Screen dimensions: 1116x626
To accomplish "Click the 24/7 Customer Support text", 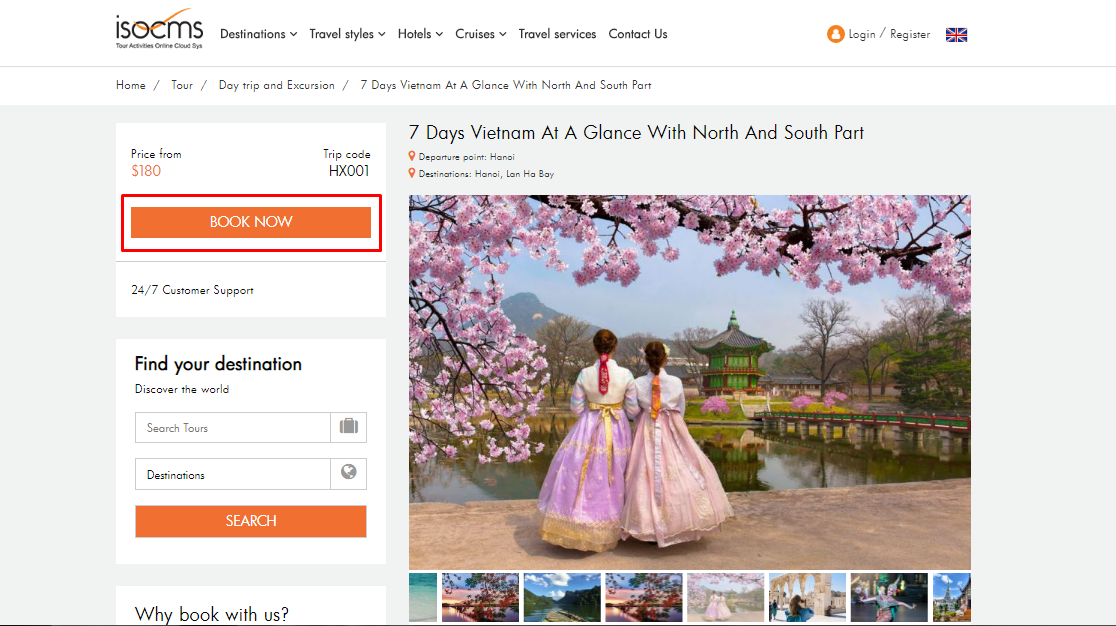I will click(192, 290).
